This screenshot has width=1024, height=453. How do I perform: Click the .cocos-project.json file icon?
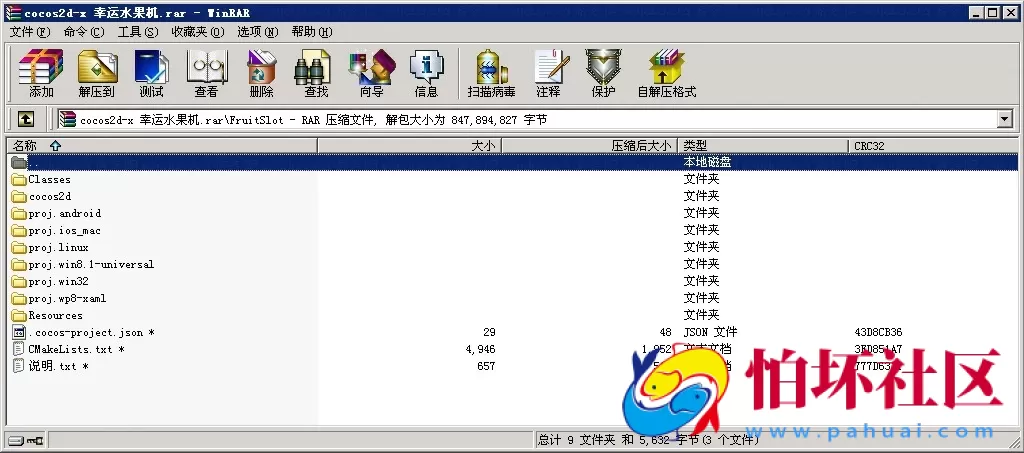tap(18, 332)
